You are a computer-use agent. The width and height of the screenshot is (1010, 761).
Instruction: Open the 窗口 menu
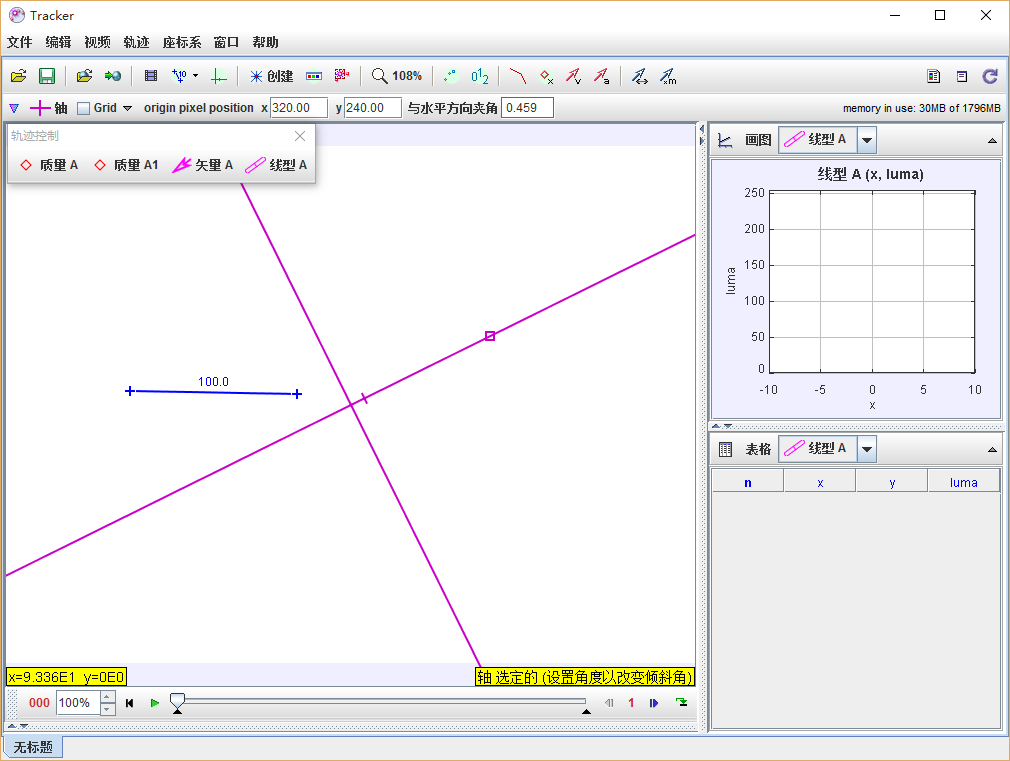226,43
